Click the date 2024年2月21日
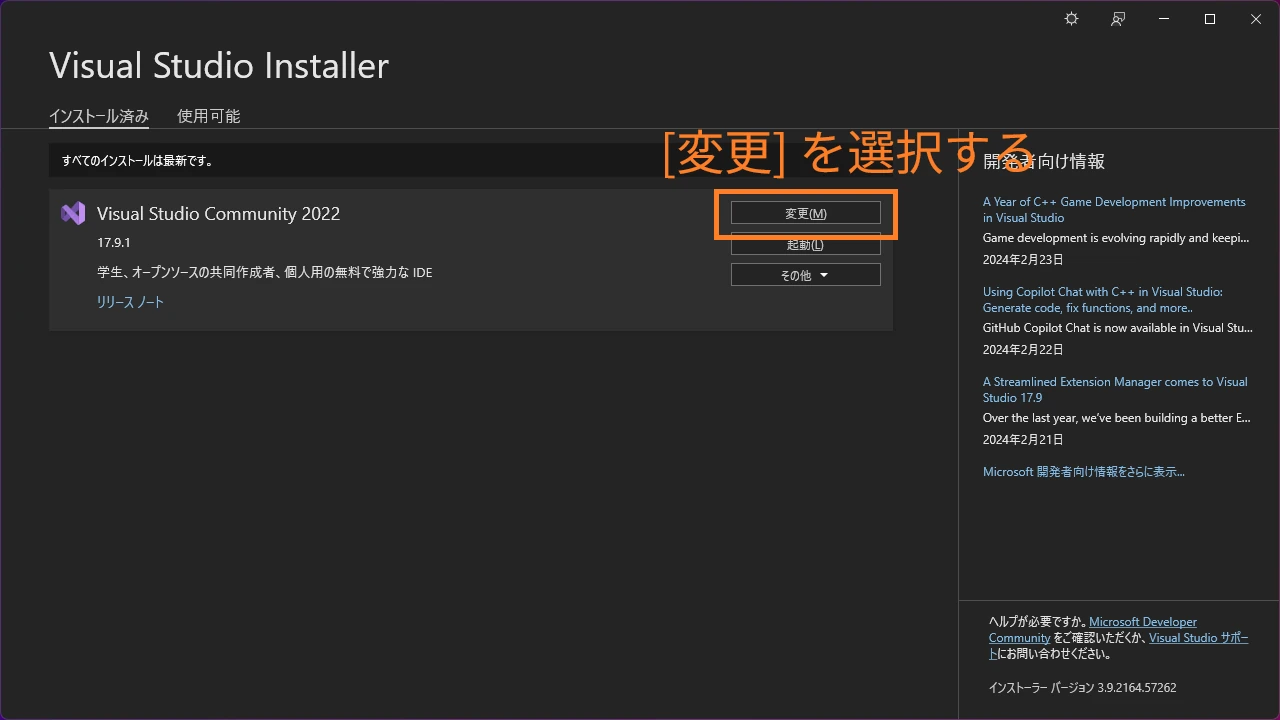1280x720 pixels. (1023, 440)
